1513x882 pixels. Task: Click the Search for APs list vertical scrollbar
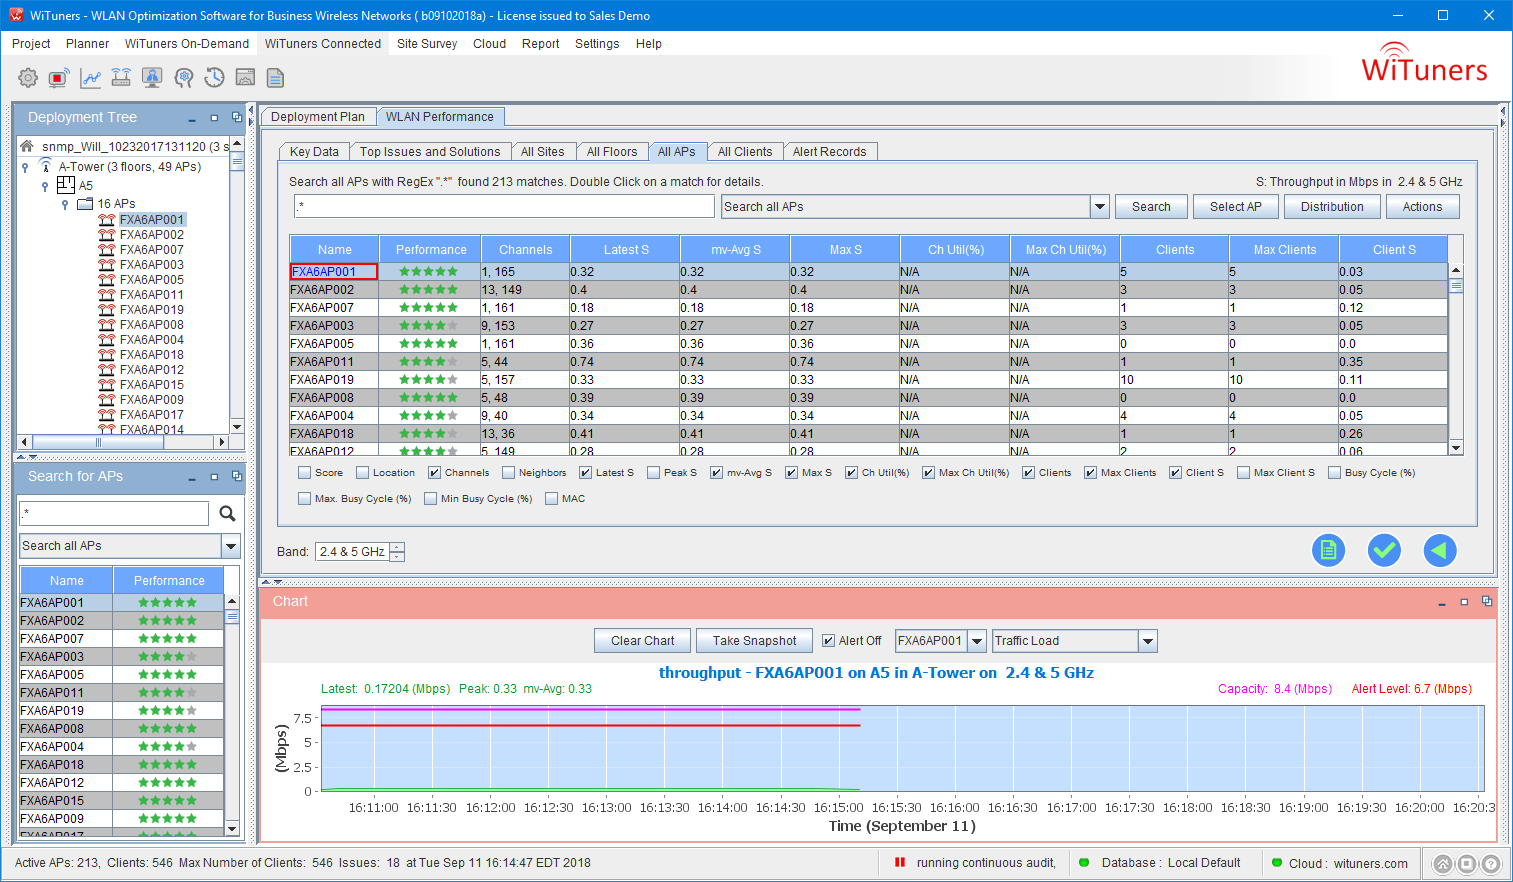232,715
